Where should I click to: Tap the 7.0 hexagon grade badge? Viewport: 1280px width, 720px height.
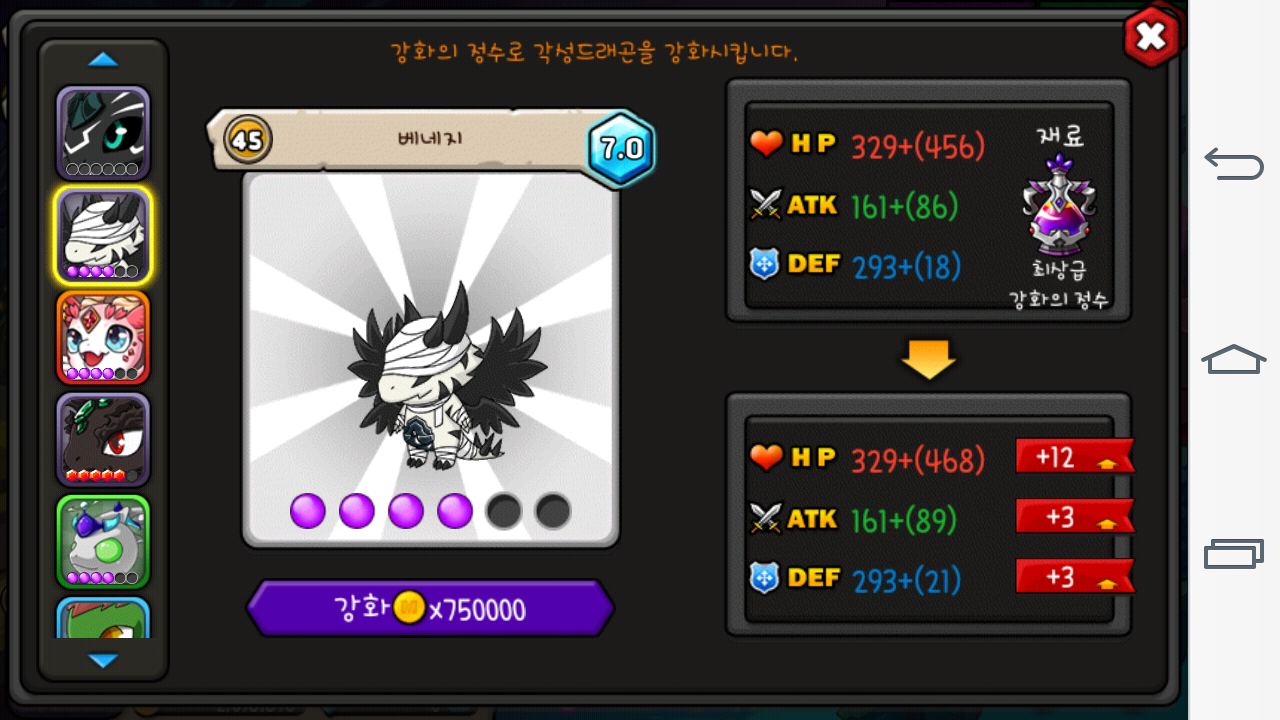(620, 149)
